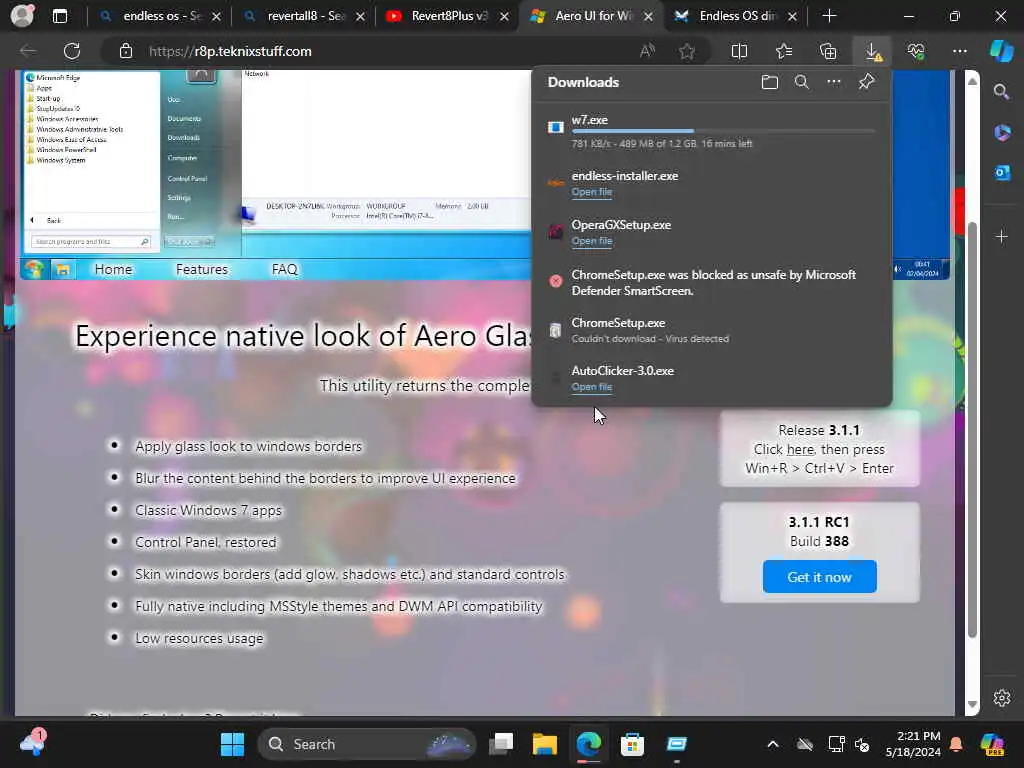Search downloads magnifier icon
The image size is (1024, 768).
pos(802,82)
